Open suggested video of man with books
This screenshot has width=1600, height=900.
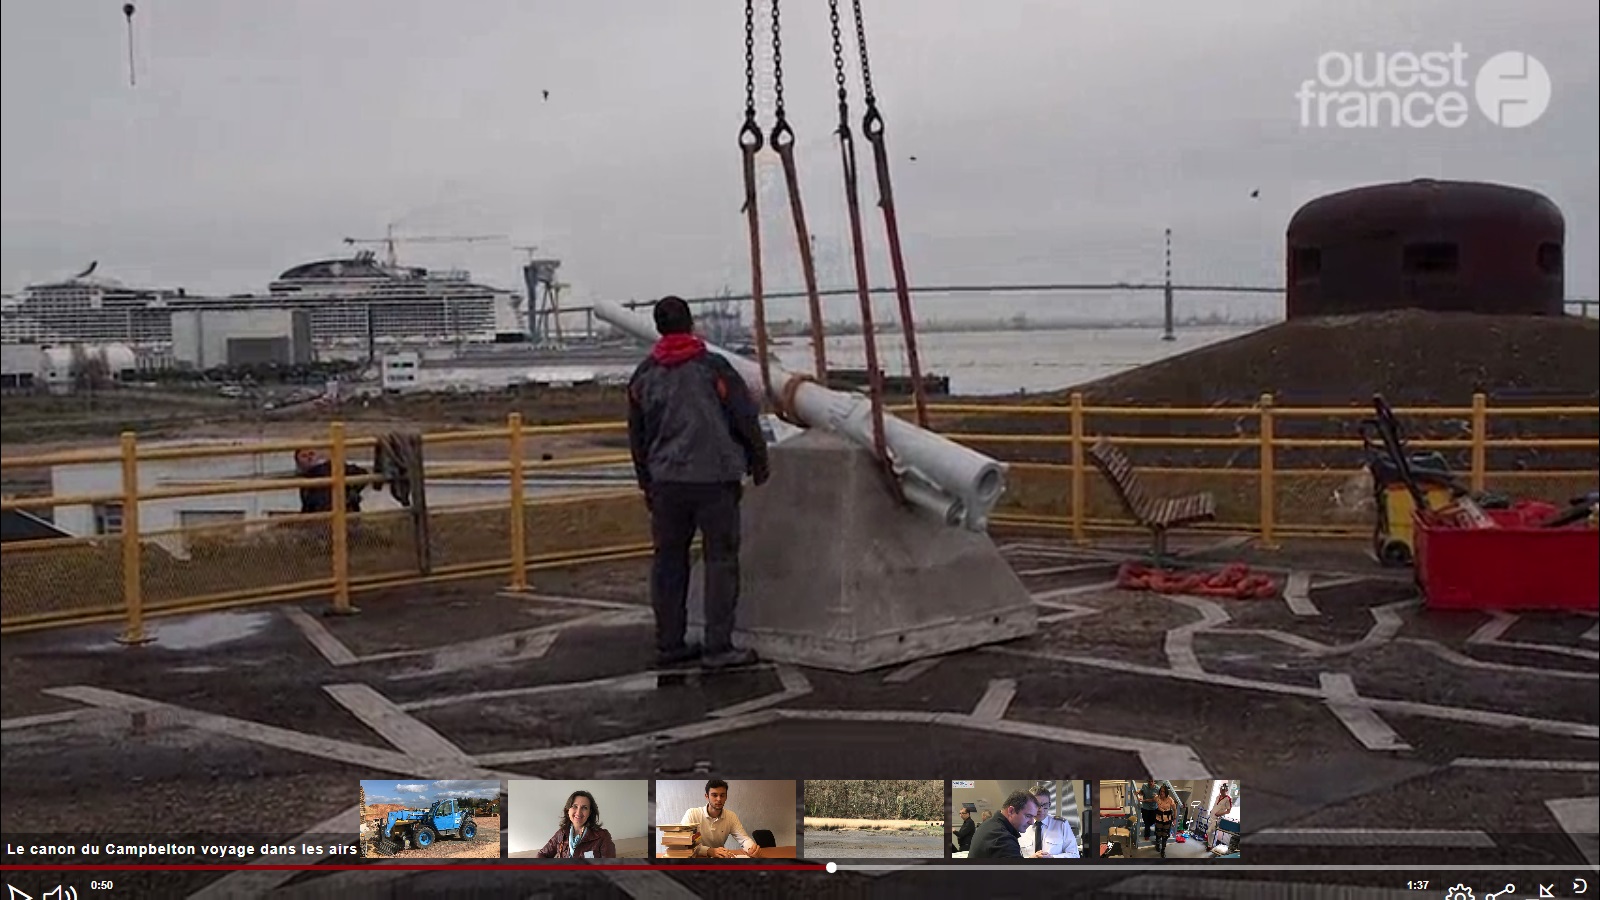tap(726, 819)
